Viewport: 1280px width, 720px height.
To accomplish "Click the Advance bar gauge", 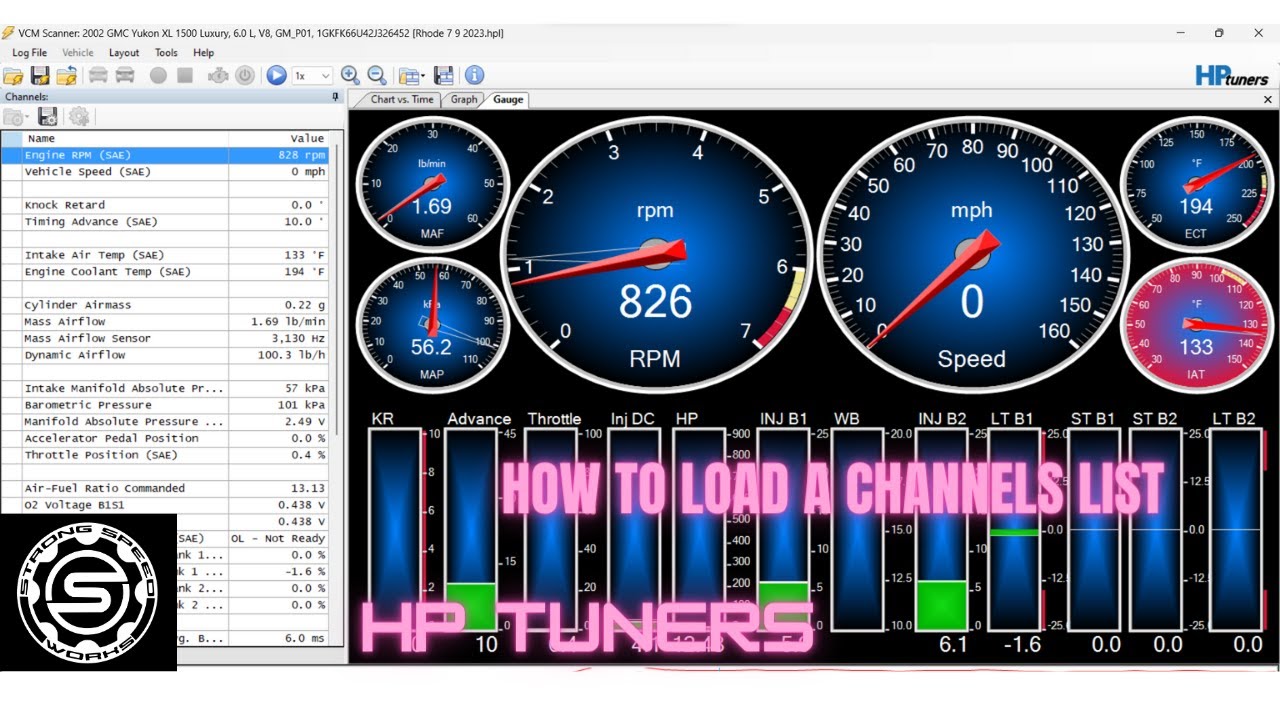I will click(x=473, y=532).
